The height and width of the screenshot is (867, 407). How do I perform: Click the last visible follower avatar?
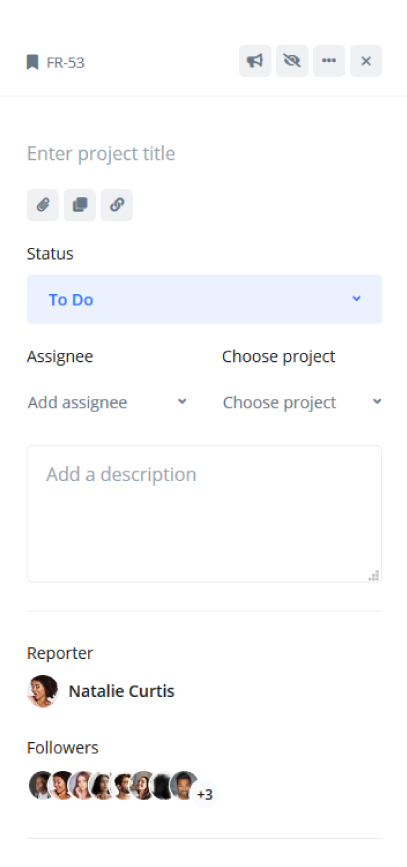pyautogui.click(x=185, y=785)
